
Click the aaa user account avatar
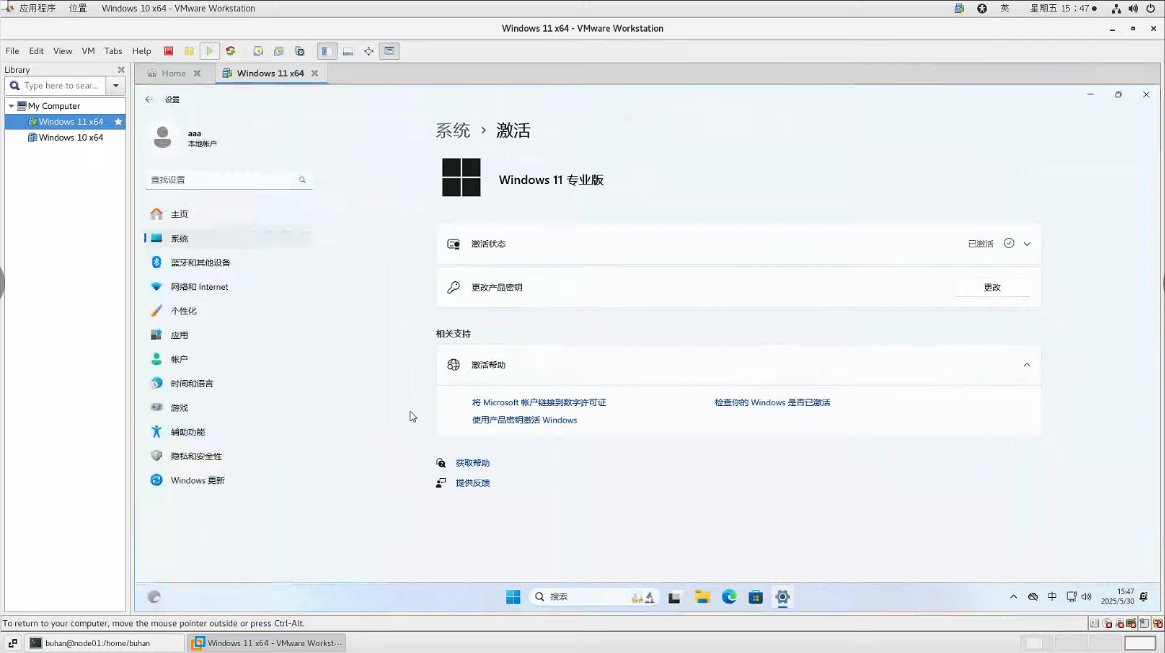point(163,137)
